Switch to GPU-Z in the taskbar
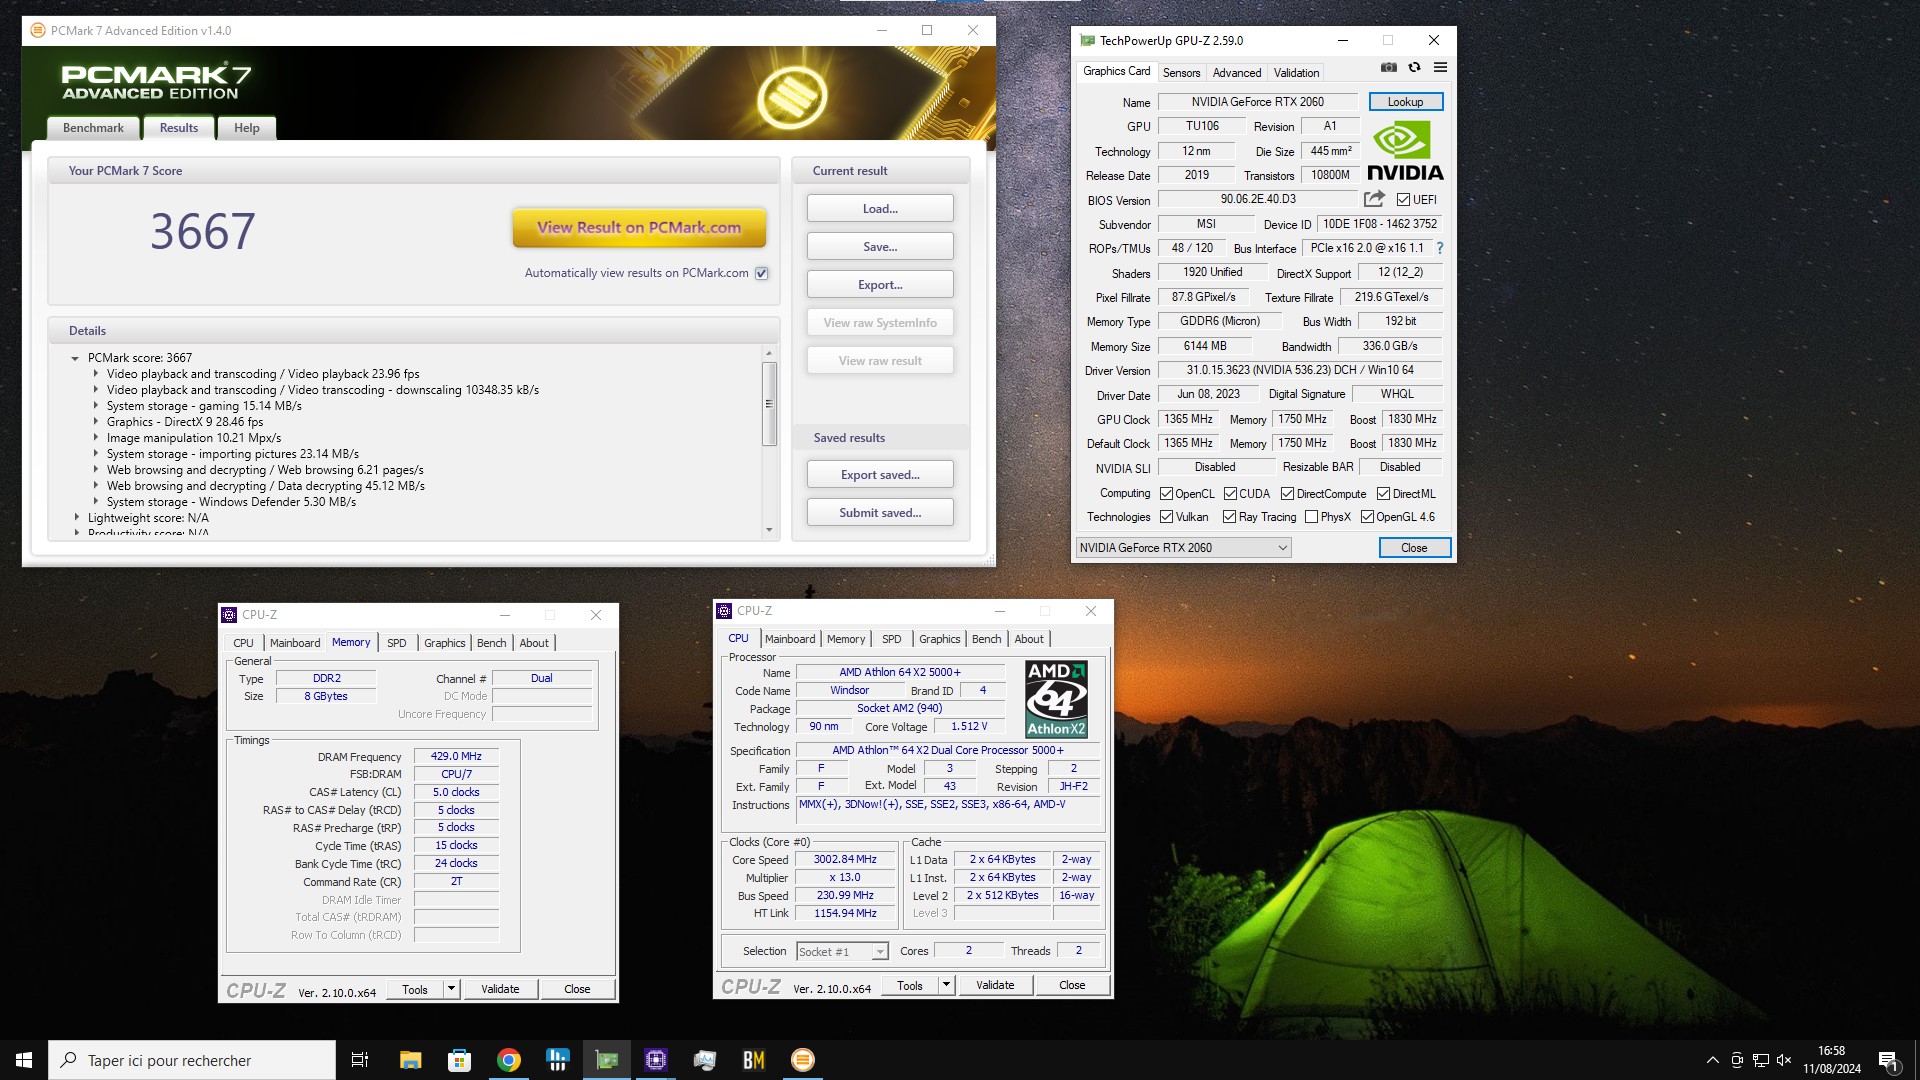This screenshot has height=1080, width=1920. pos(606,1060)
